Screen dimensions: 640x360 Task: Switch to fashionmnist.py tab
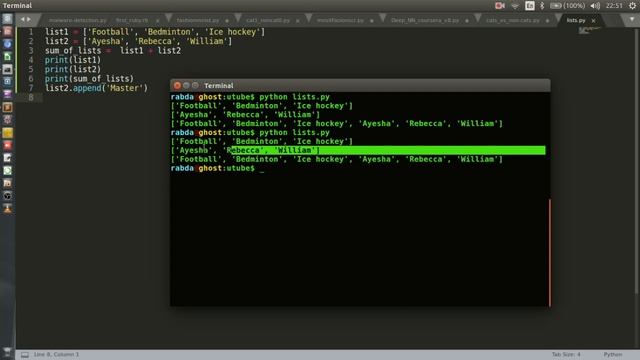198,20
